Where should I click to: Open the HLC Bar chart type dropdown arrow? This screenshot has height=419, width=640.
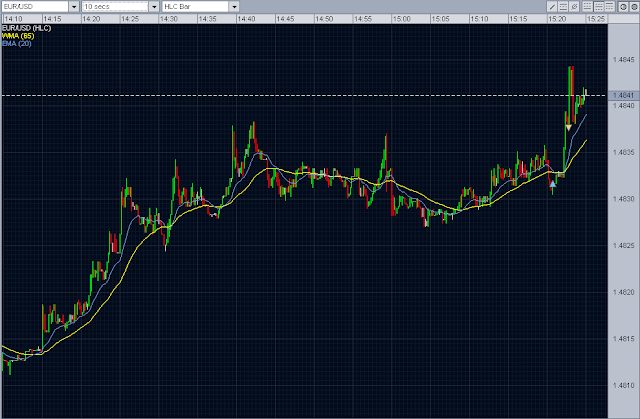[x=234, y=7]
